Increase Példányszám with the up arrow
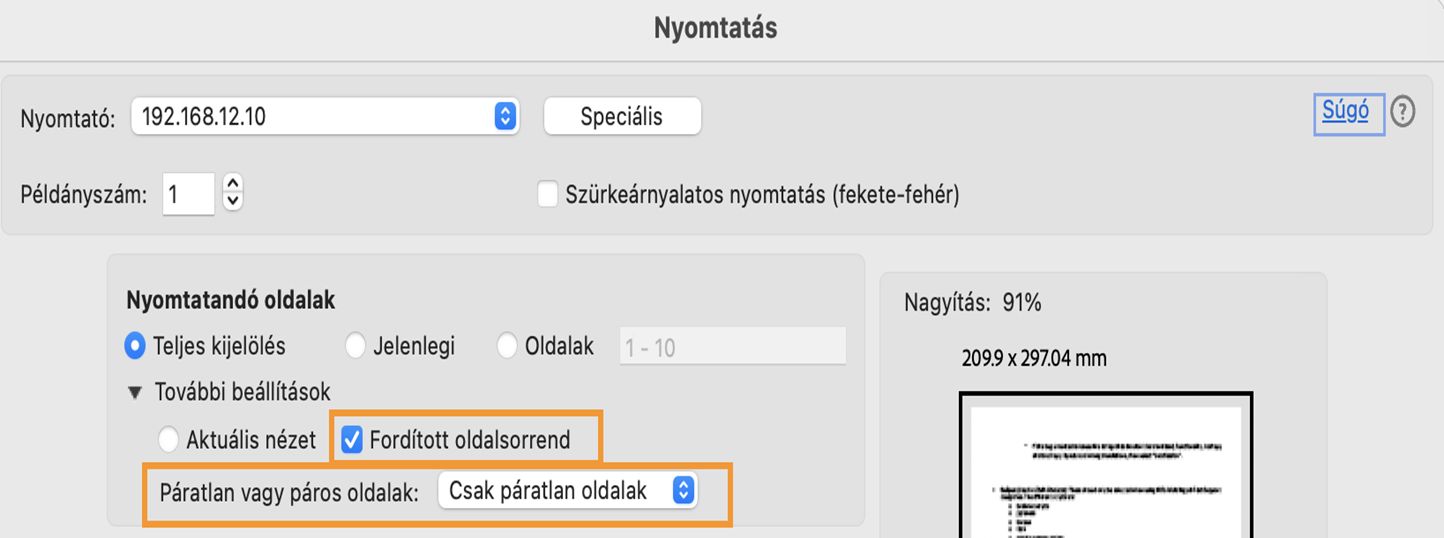Image resolution: width=1444 pixels, height=538 pixels. tap(233, 184)
